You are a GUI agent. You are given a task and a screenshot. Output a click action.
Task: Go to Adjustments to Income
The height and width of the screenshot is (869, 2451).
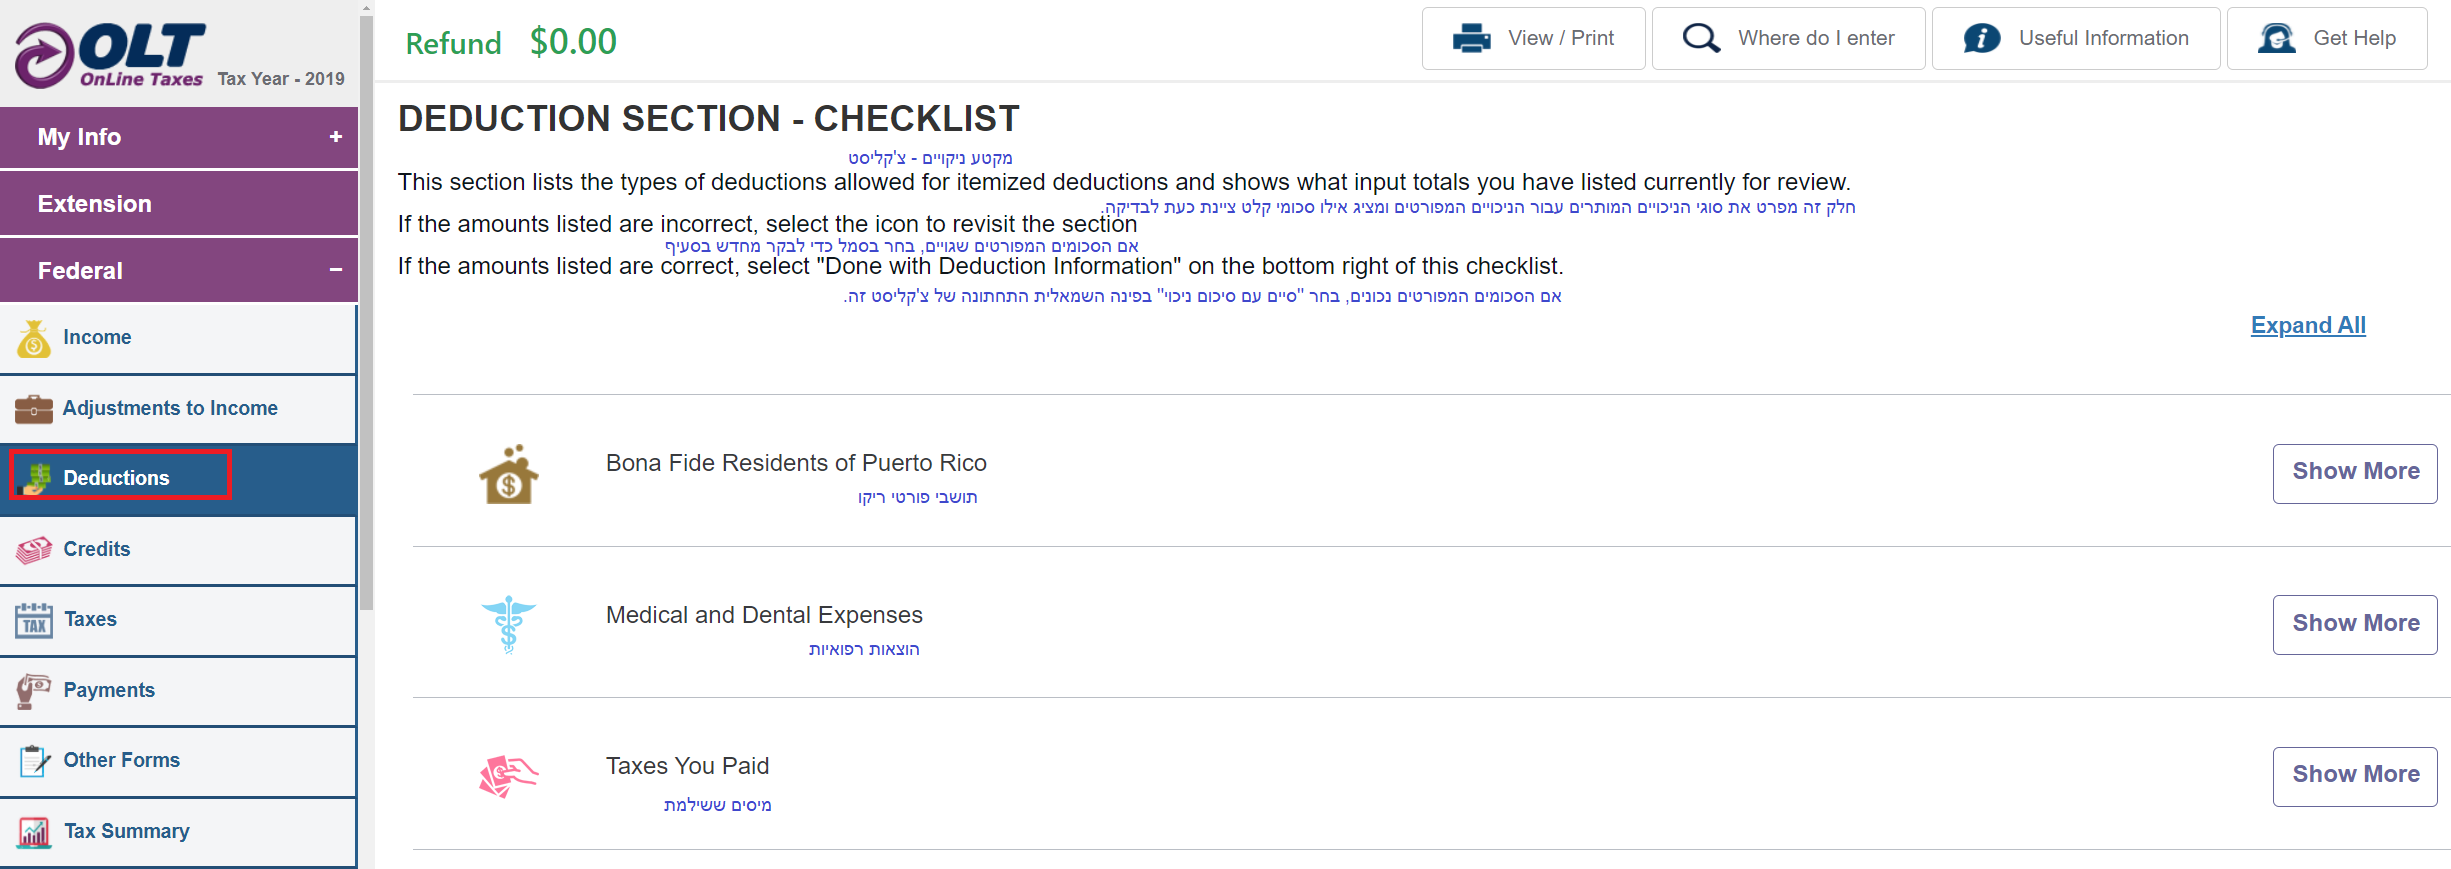click(178, 409)
